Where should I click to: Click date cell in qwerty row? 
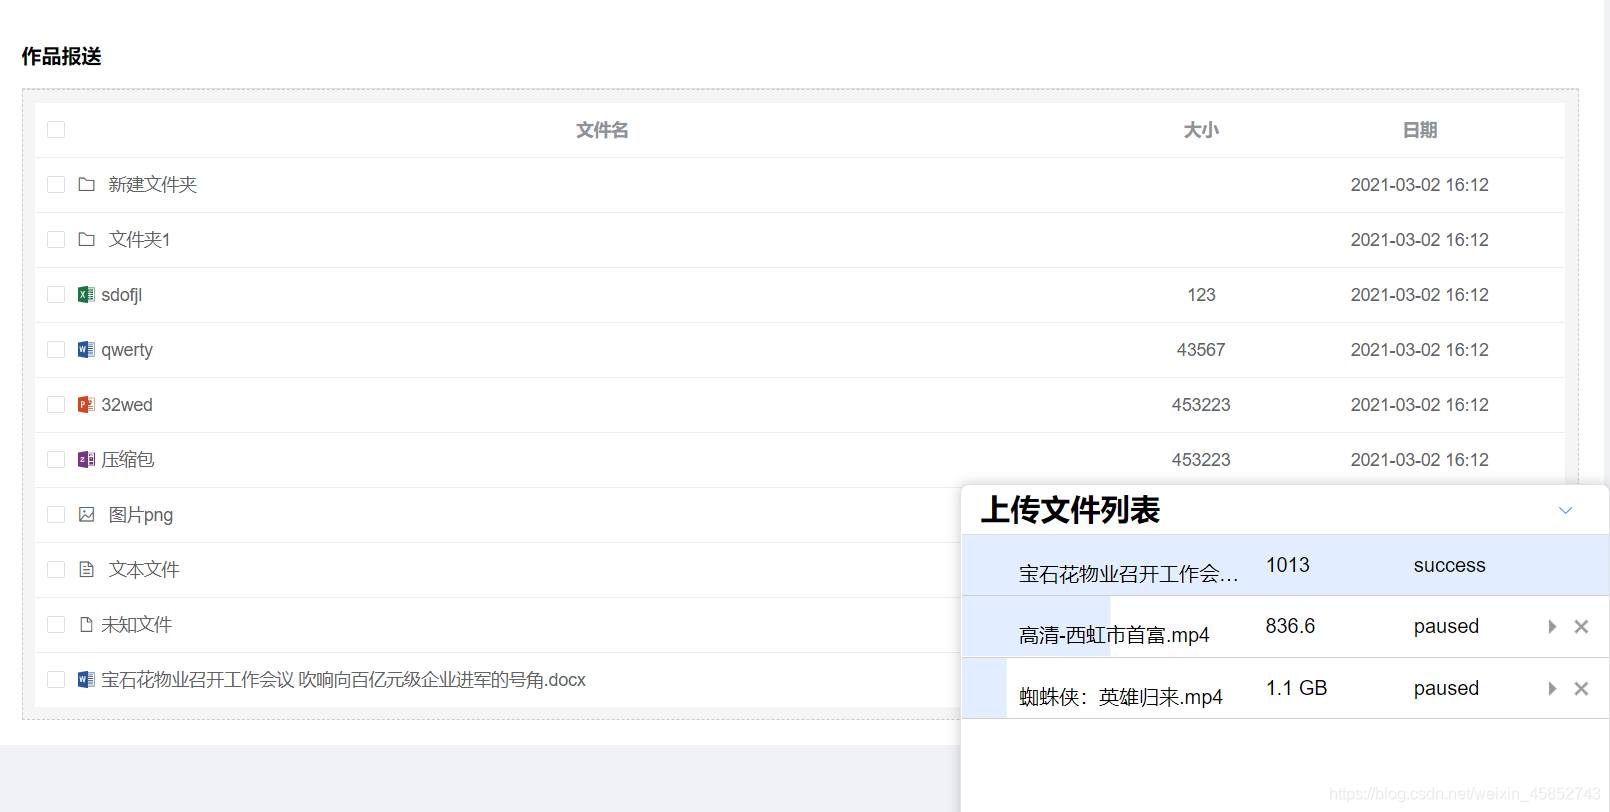1420,350
